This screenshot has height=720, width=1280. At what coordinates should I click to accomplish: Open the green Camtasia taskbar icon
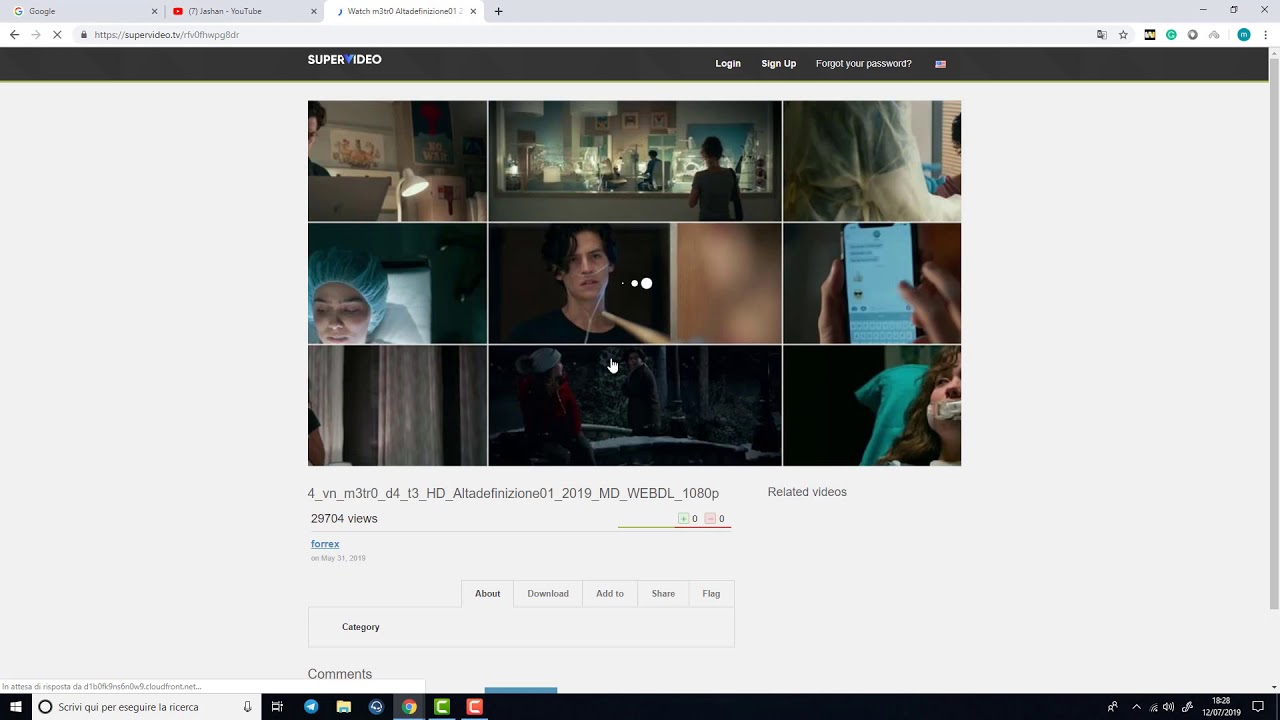(x=442, y=707)
